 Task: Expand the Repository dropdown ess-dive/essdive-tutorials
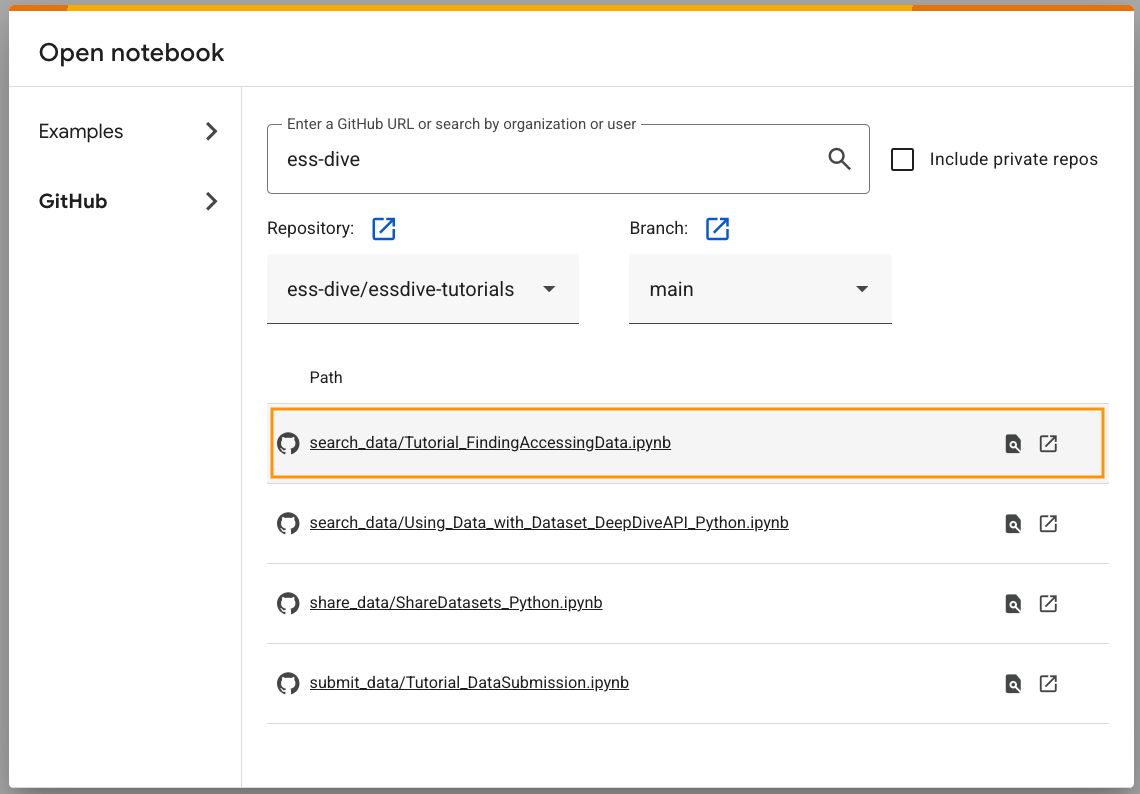coord(422,289)
